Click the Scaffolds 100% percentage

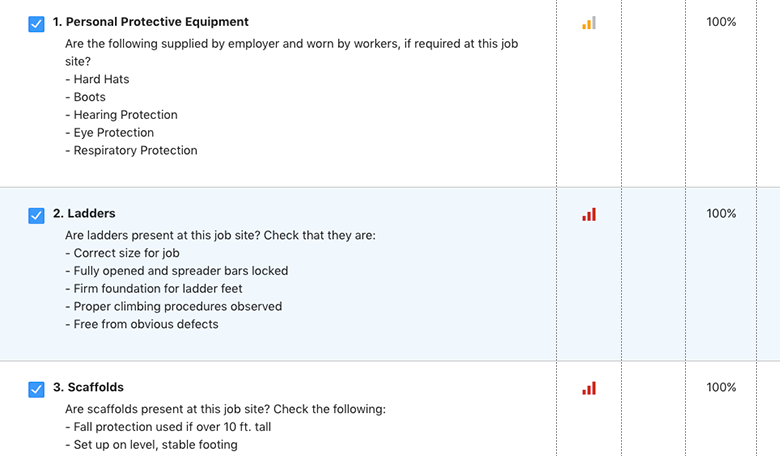pyautogui.click(x=721, y=388)
